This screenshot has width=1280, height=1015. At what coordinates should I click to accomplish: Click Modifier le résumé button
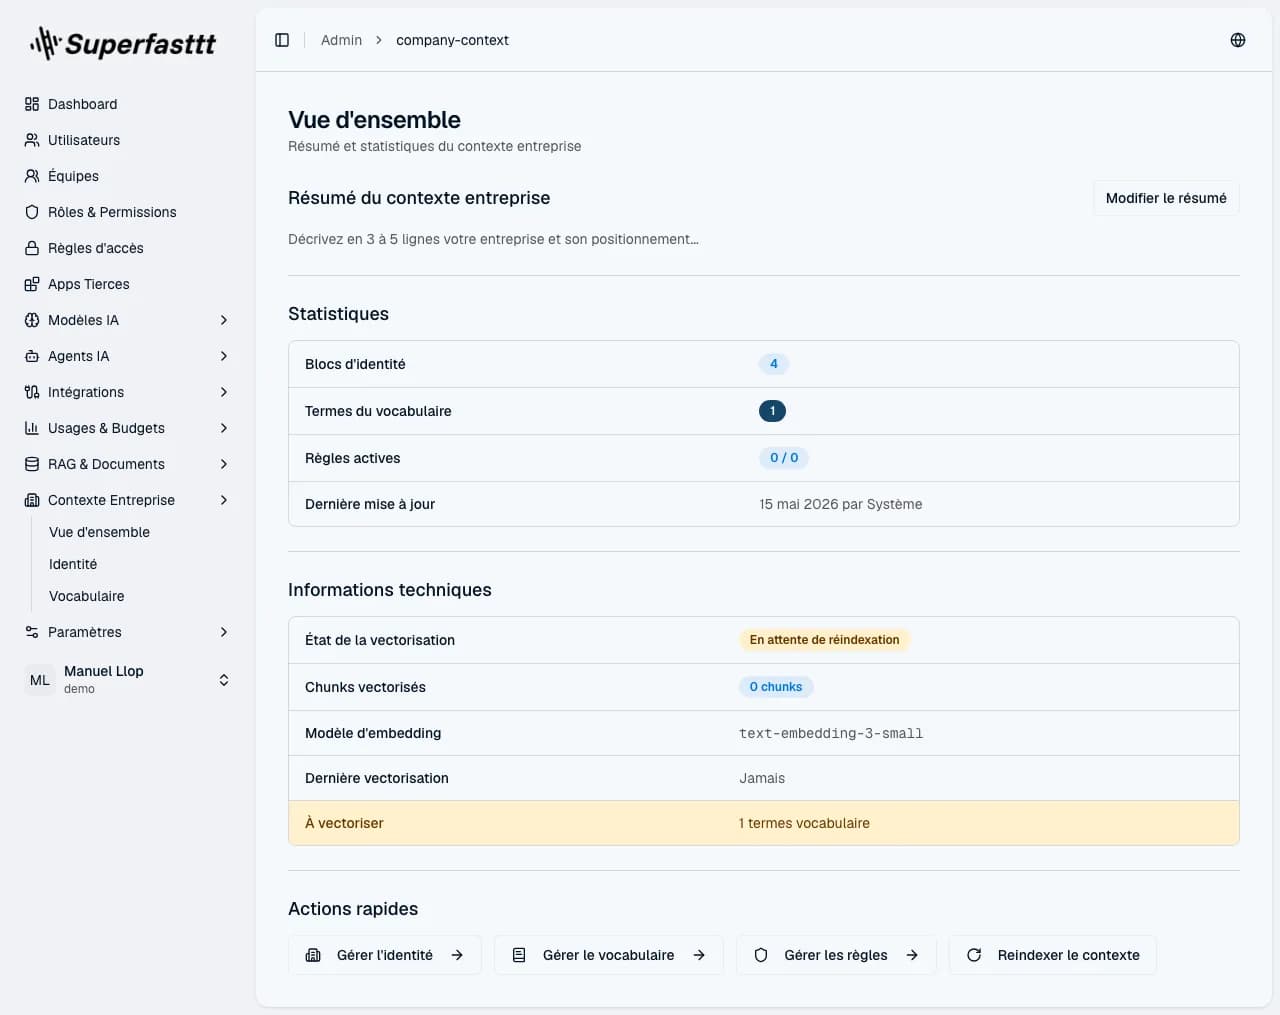(x=1166, y=198)
